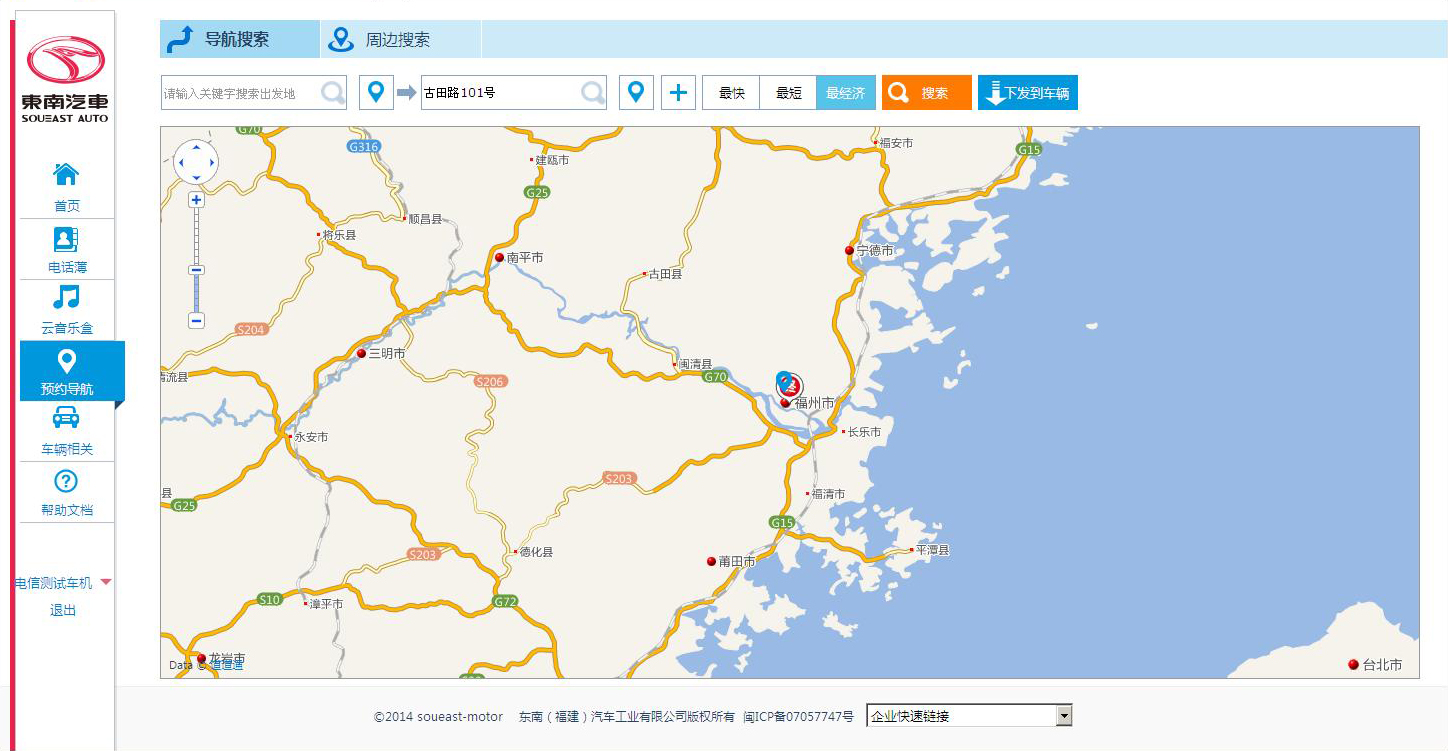This screenshot has height=751, width=1448.
Task: Click the map zoom-in plus button
Action: (196, 200)
